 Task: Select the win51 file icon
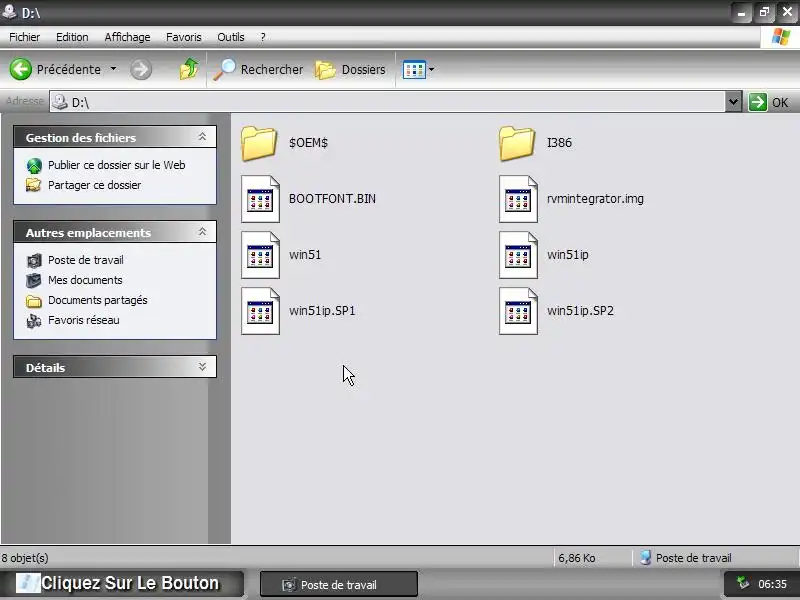(261, 255)
